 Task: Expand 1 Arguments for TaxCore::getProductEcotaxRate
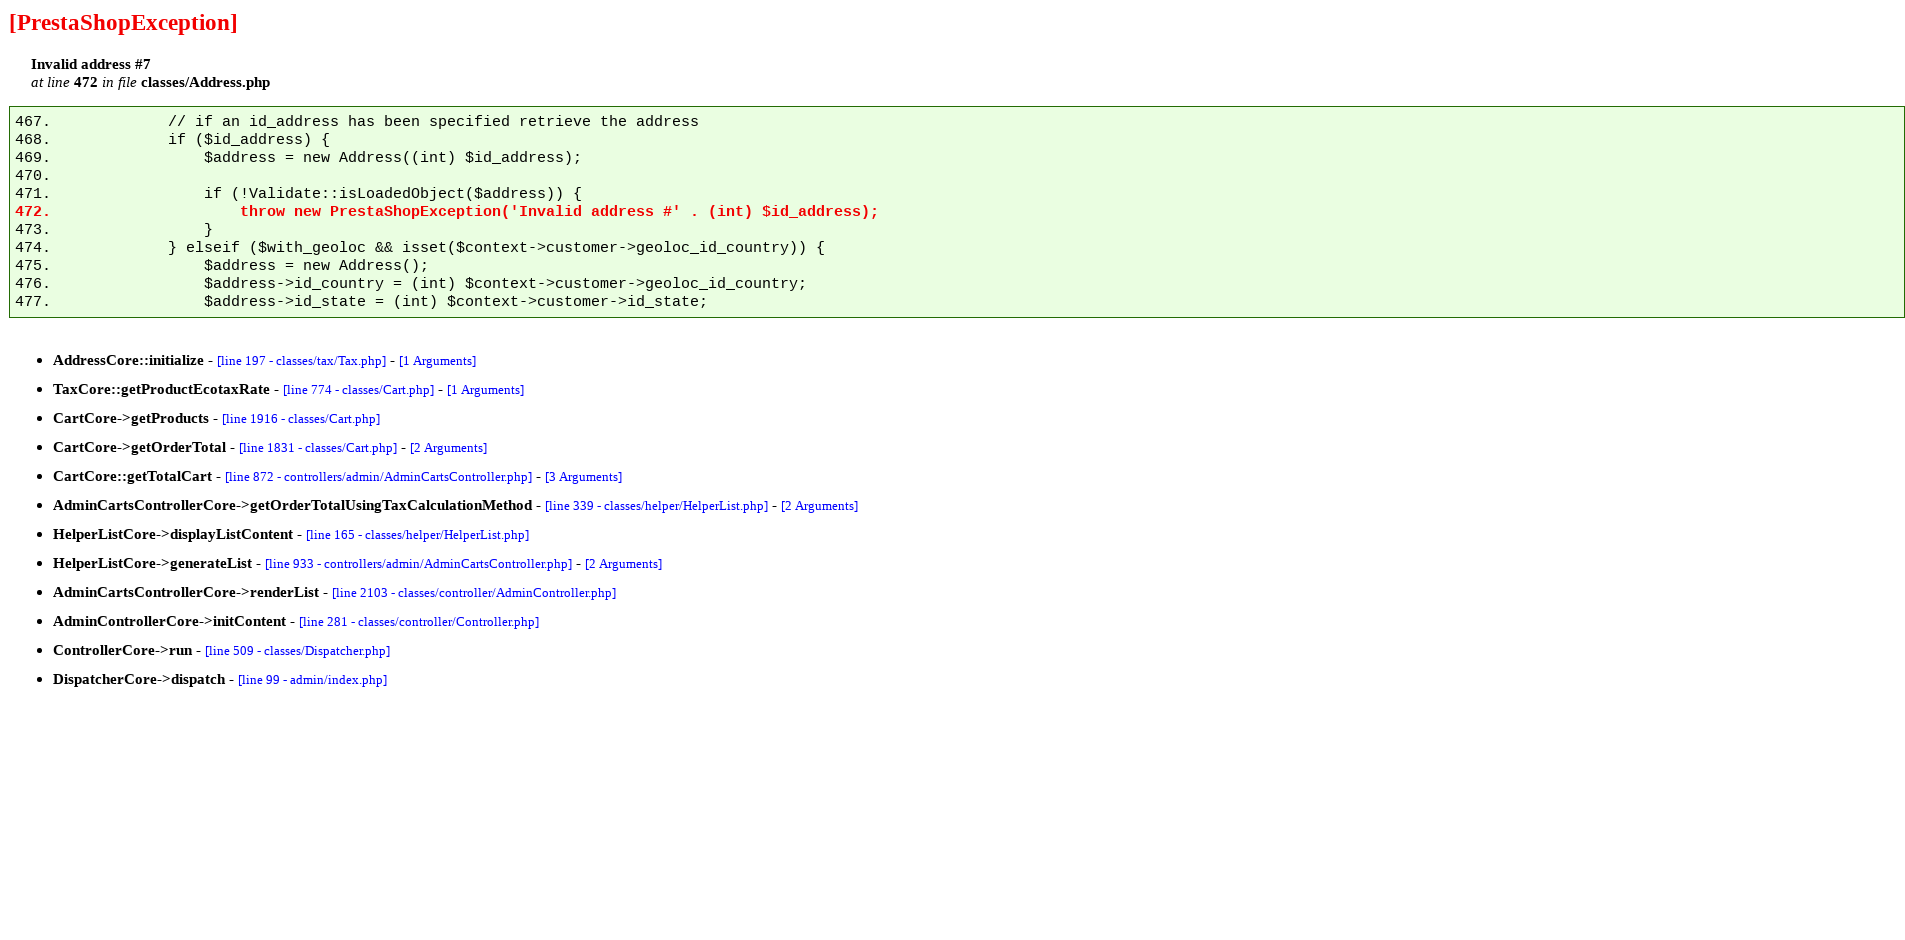pos(485,390)
